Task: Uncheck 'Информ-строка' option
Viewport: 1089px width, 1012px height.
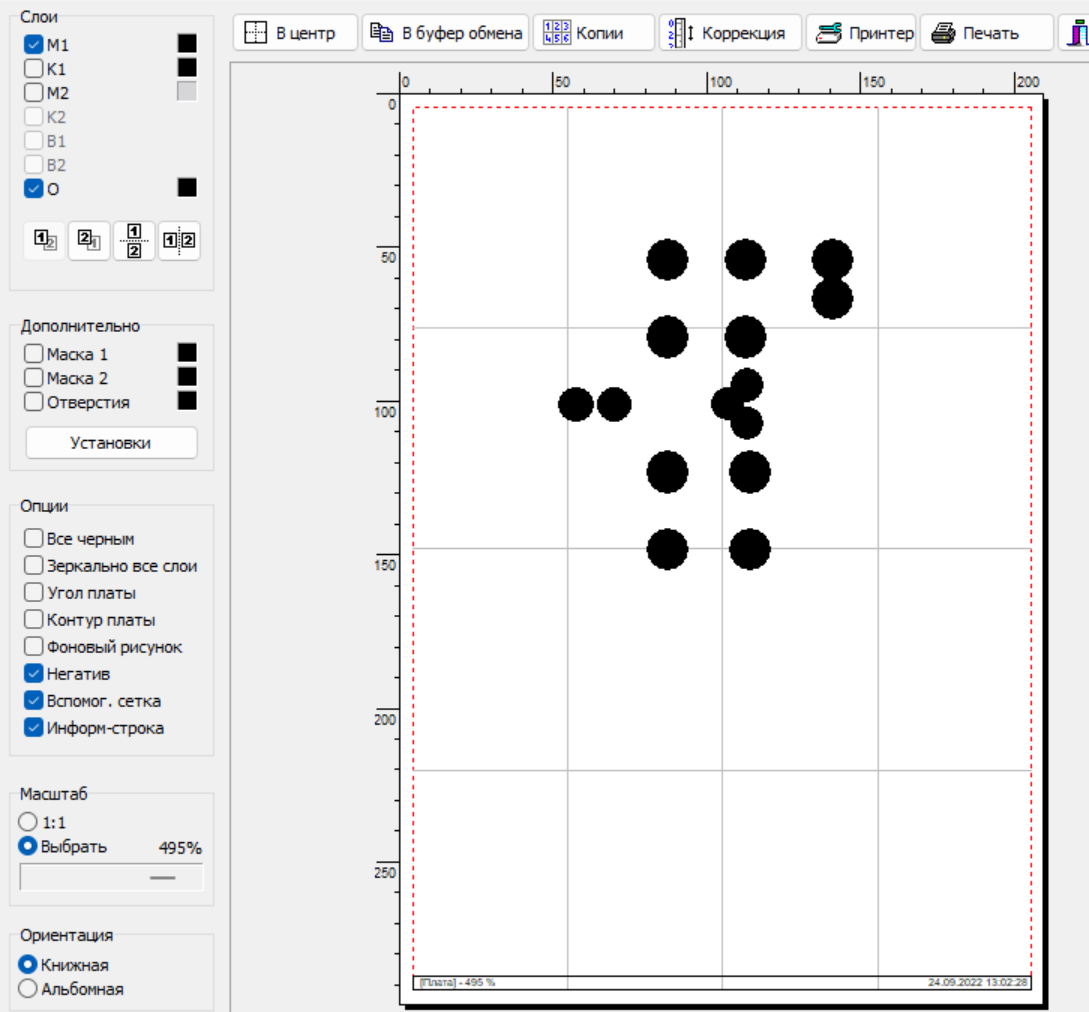Action: point(33,727)
